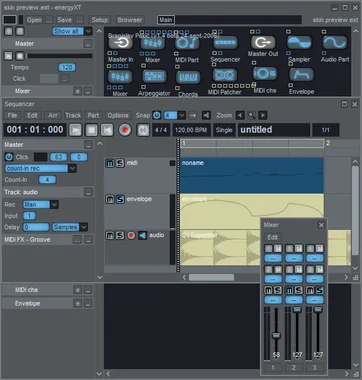Click the zoom magnifier icon

pos(251,115)
